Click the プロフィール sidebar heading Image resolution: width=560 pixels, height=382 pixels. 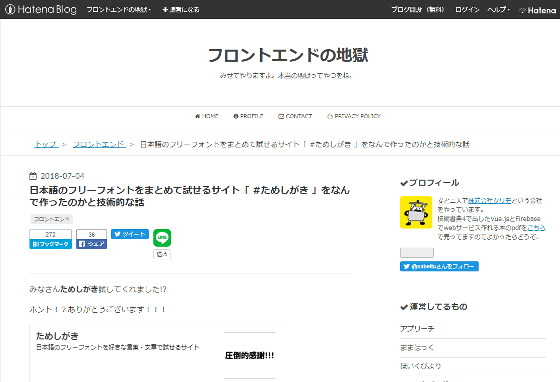point(430,183)
